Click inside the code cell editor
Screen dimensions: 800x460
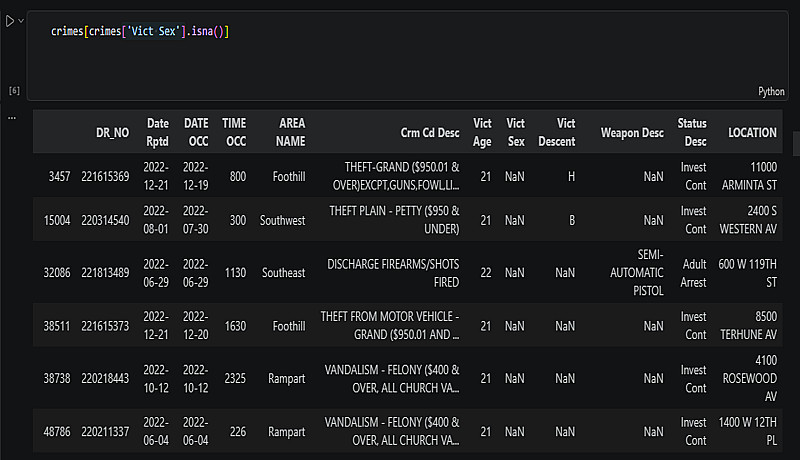pyautogui.click(x=407, y=56)
